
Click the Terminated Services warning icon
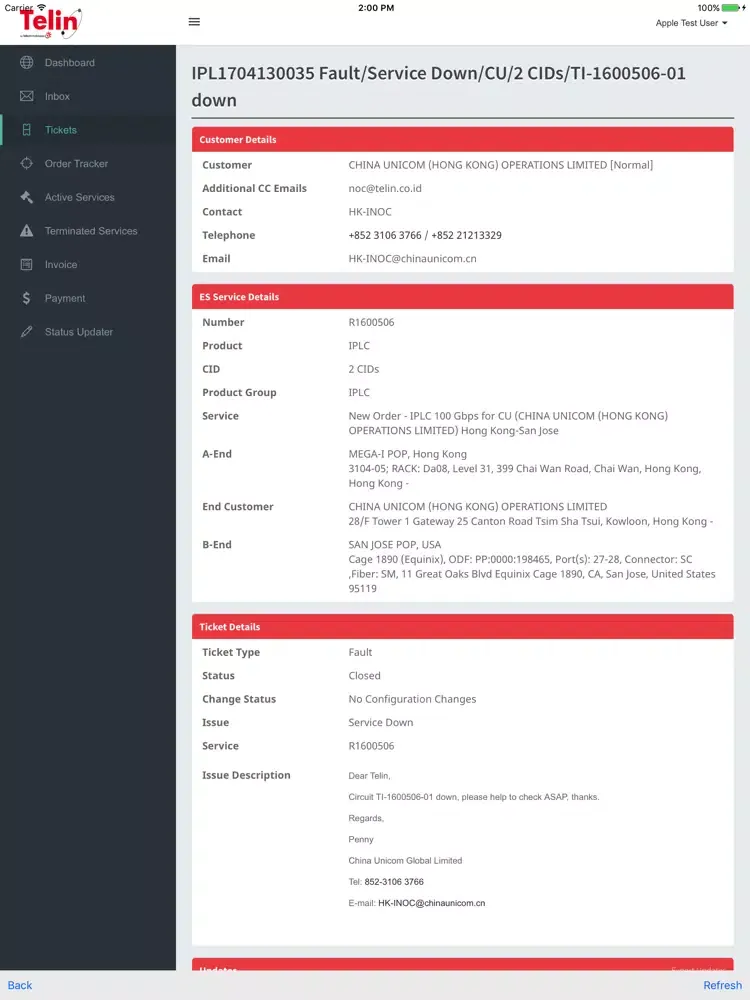26,231
